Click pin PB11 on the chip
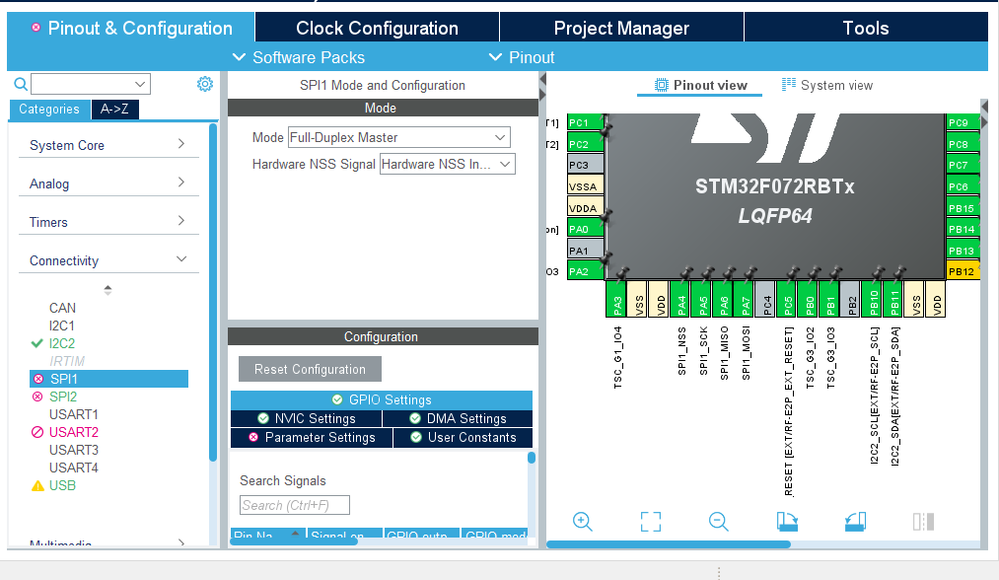 point(895,299)
